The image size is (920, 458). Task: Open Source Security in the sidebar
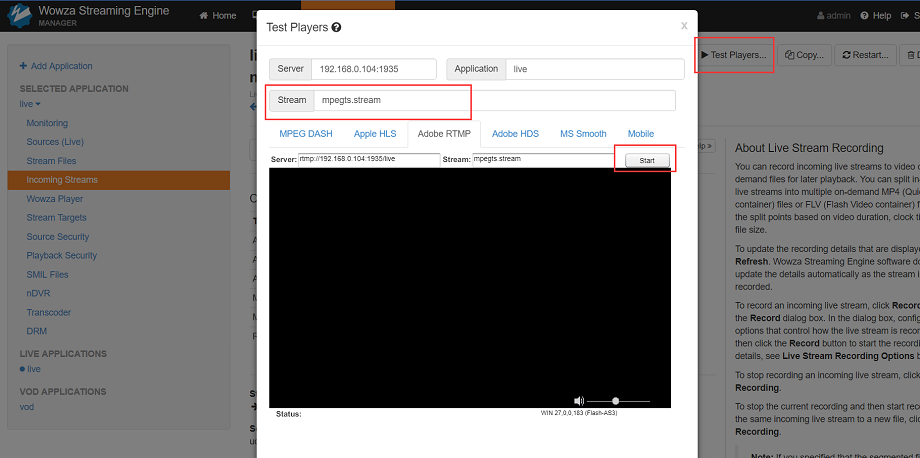[x=58, y=237]
